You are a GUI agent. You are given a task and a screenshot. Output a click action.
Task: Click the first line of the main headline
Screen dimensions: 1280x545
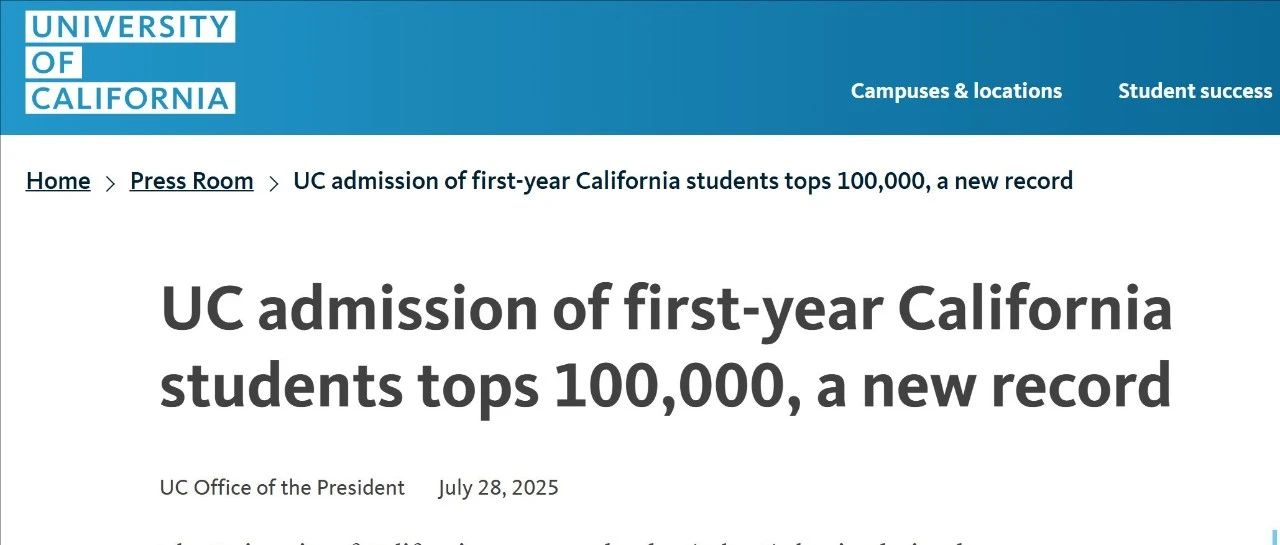point(666,310)
